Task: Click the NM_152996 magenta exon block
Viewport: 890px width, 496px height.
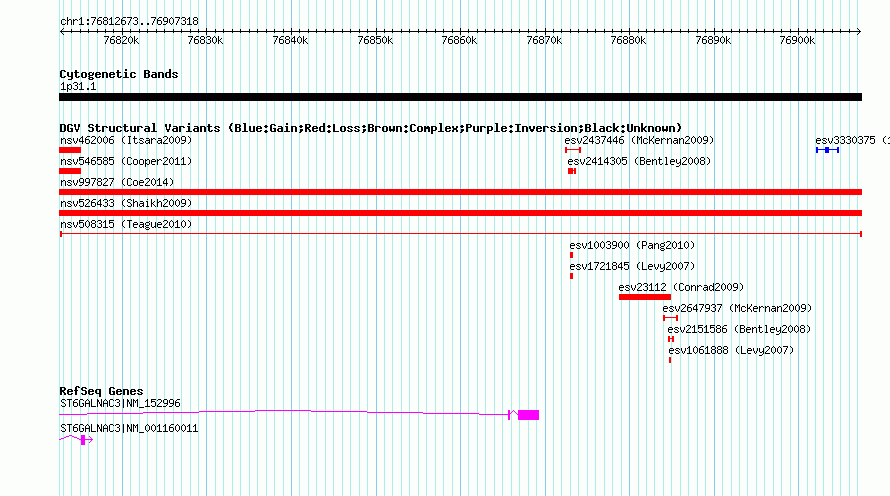Action: click(528, 415)
